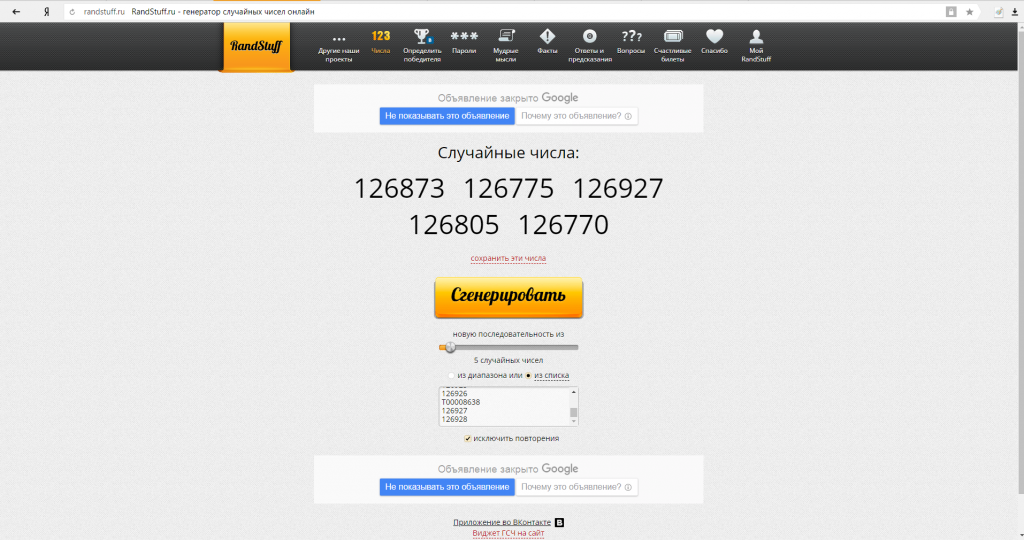This screenshot has height=540, width=1024.
Task: Open the browser downloads arrow icon
Action: (x=1015, y=12)
